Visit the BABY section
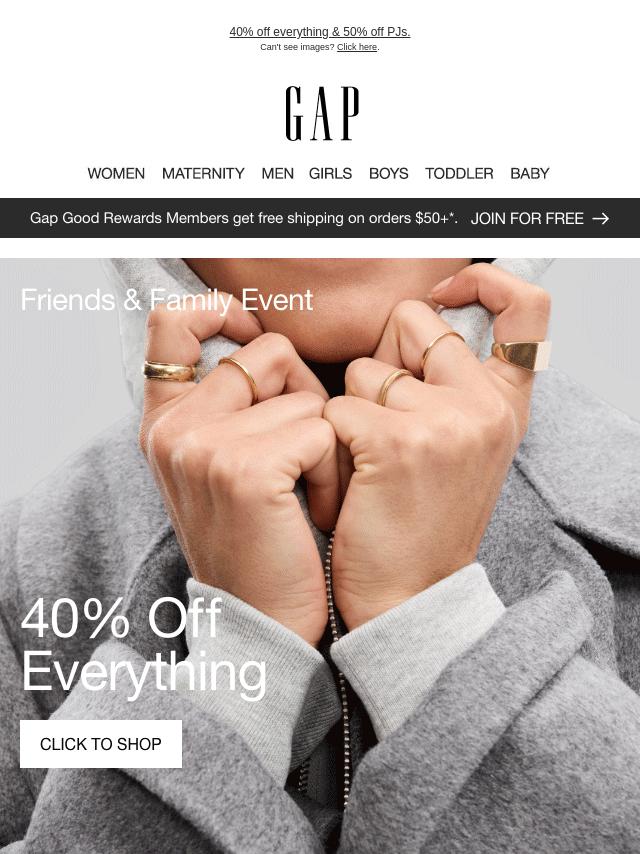This screenshot has width=640, height=854. [x=529, y=173]
